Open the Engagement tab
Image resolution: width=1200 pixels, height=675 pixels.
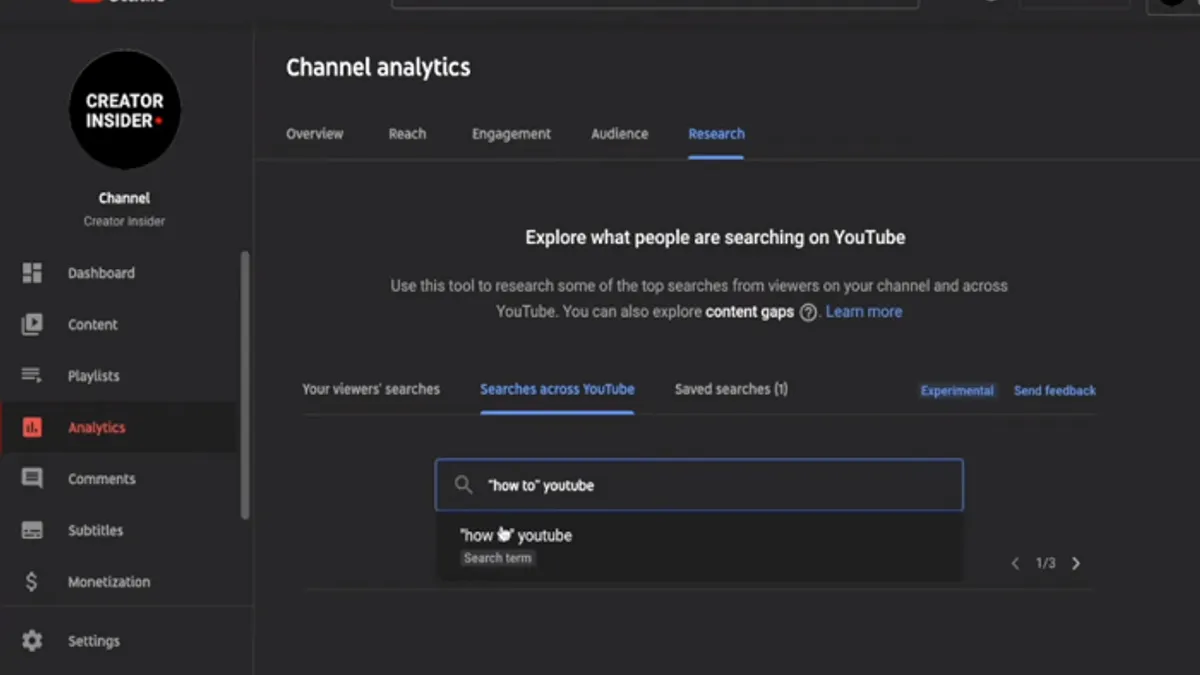click(x=511, y=134)
